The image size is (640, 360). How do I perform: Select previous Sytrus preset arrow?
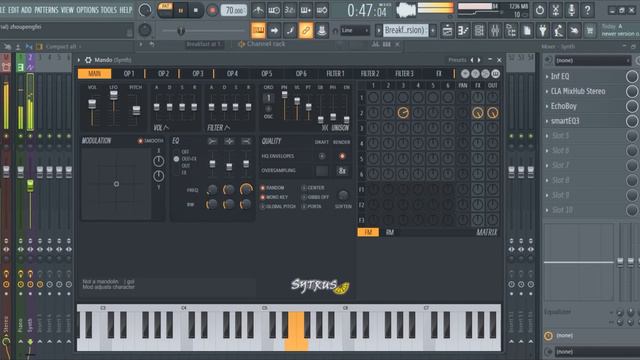pyautogui.click(x=472, y=60)
